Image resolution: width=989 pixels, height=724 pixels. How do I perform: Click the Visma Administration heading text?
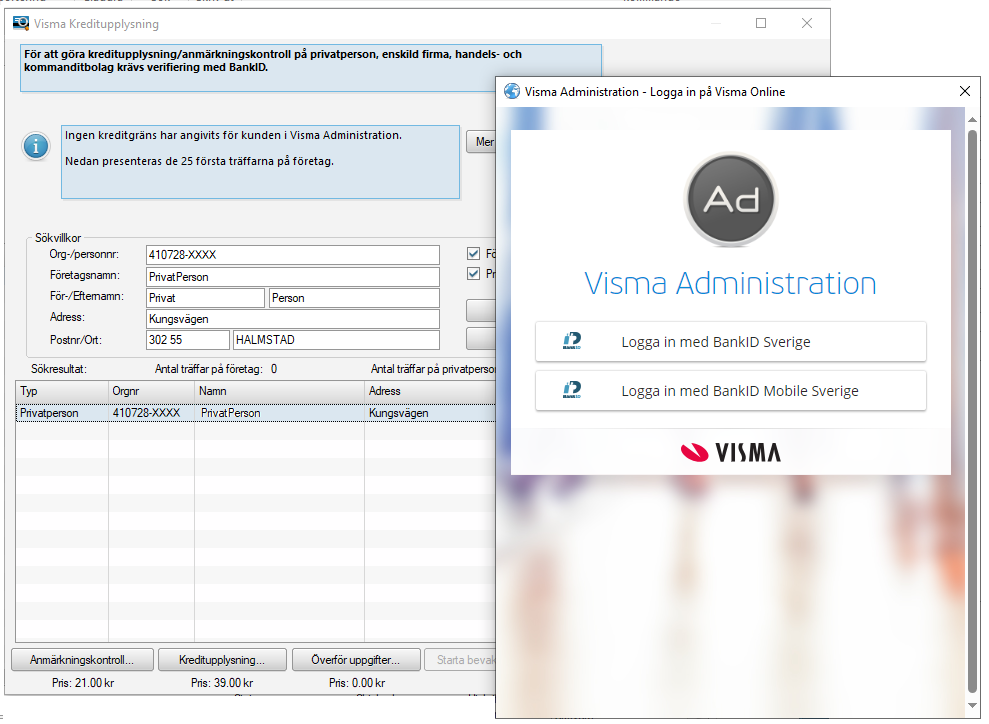pyautogui.click(x=730, y=284)
